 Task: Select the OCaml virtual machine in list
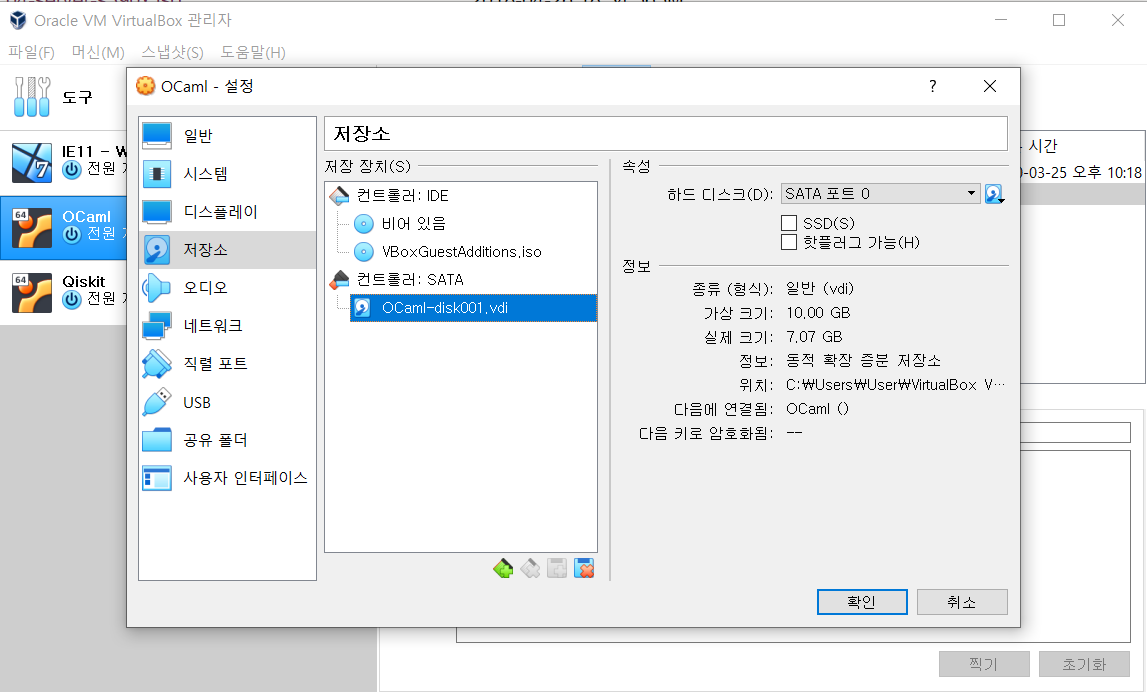[x=64, y=227]
